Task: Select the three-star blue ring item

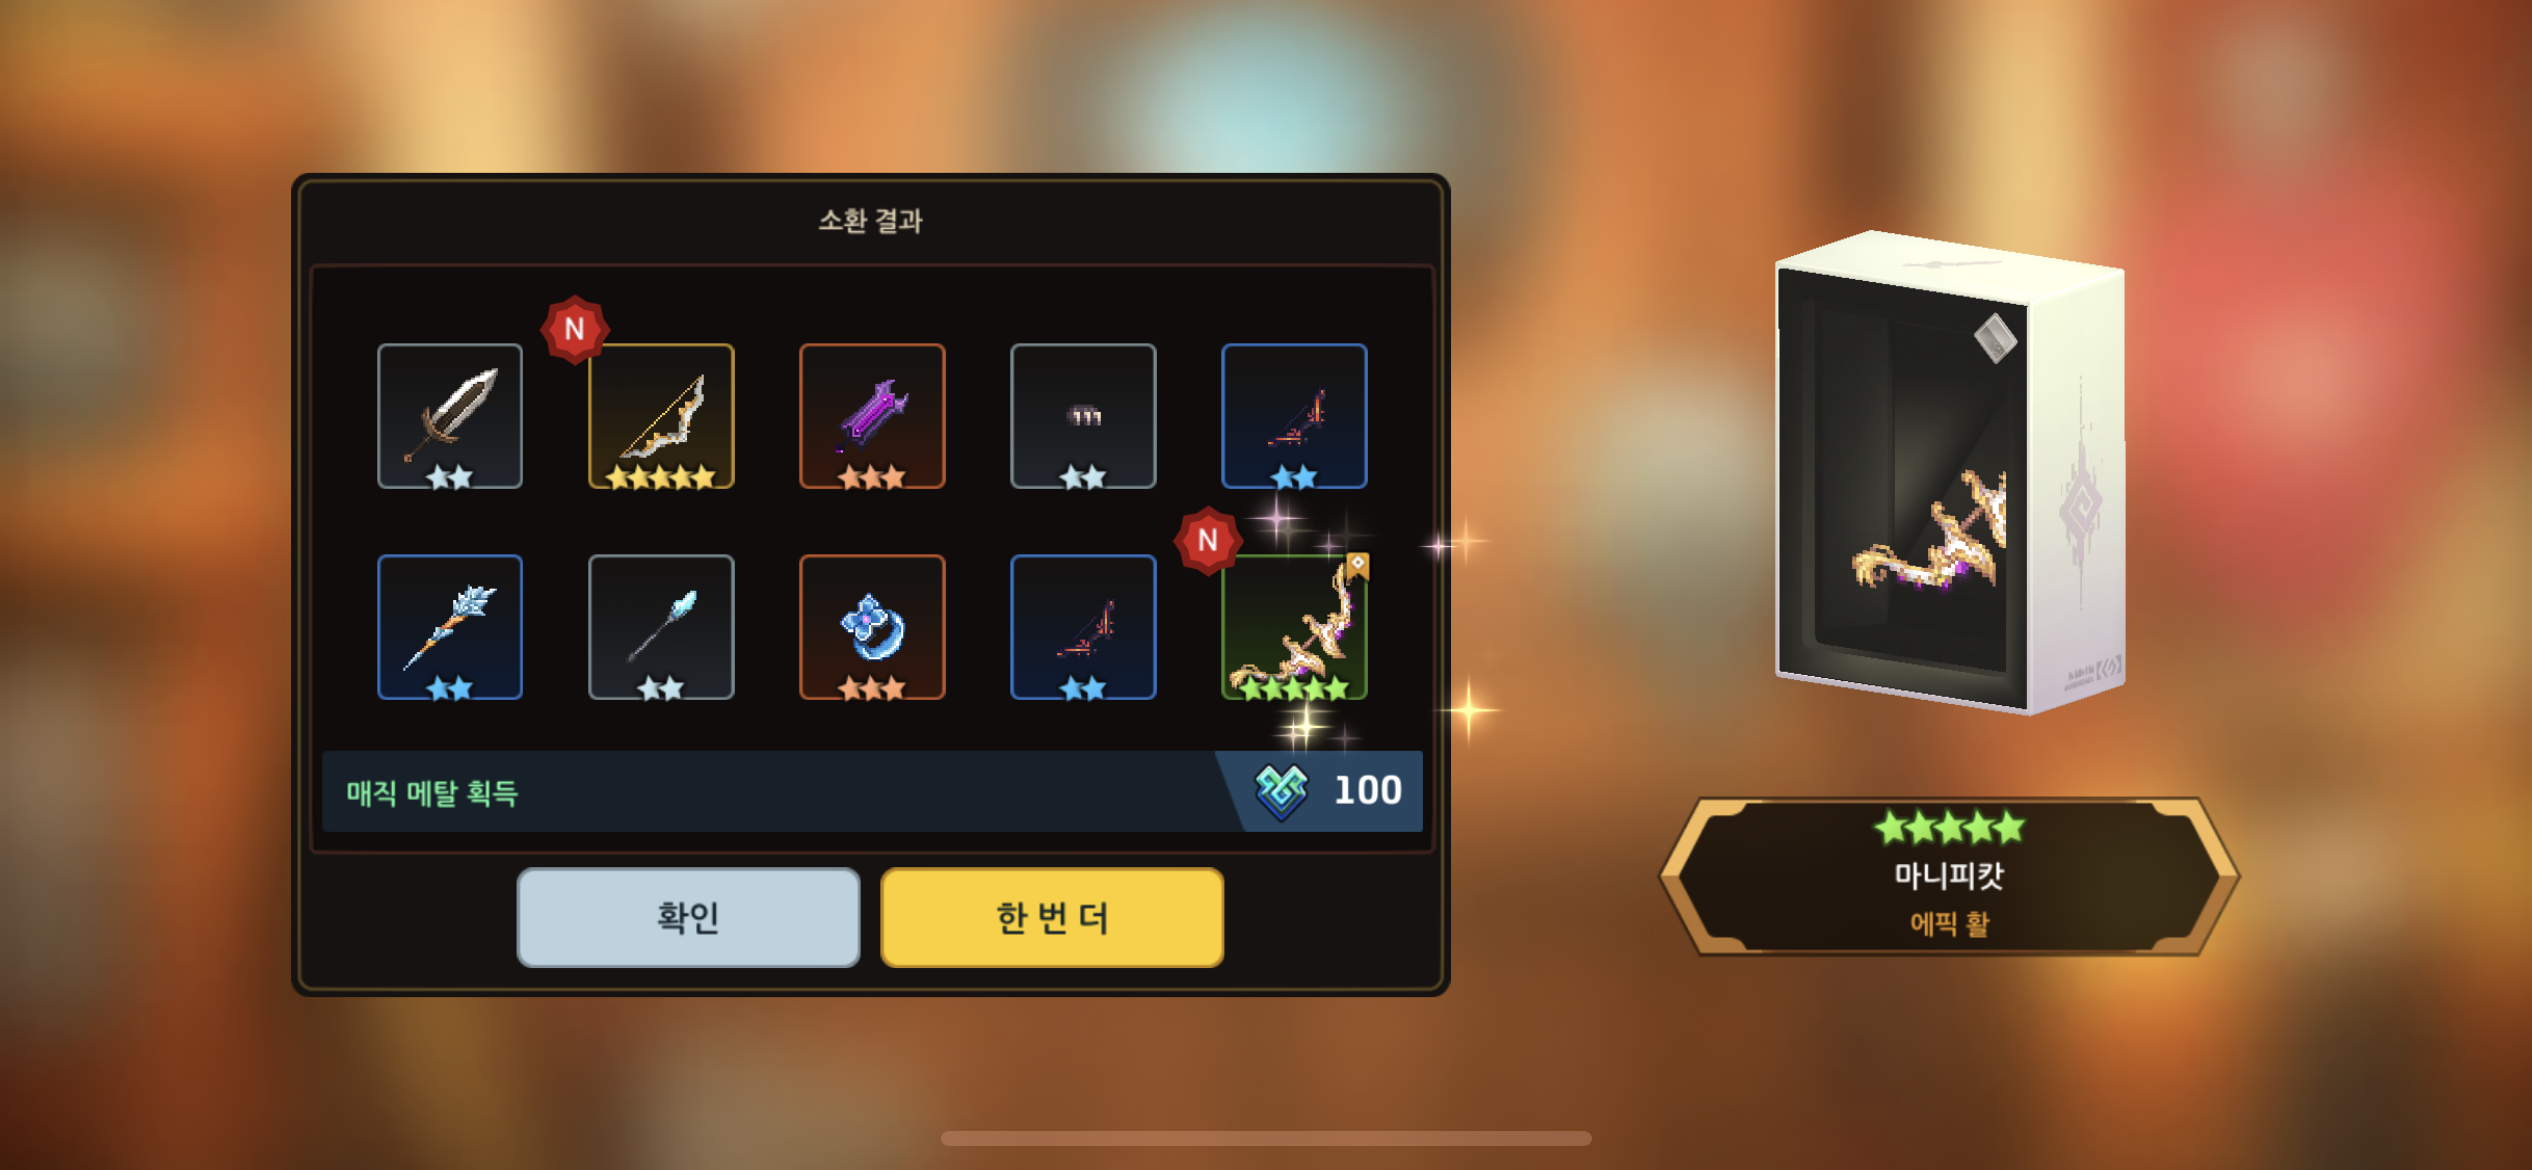Action: tap(872, 627)
